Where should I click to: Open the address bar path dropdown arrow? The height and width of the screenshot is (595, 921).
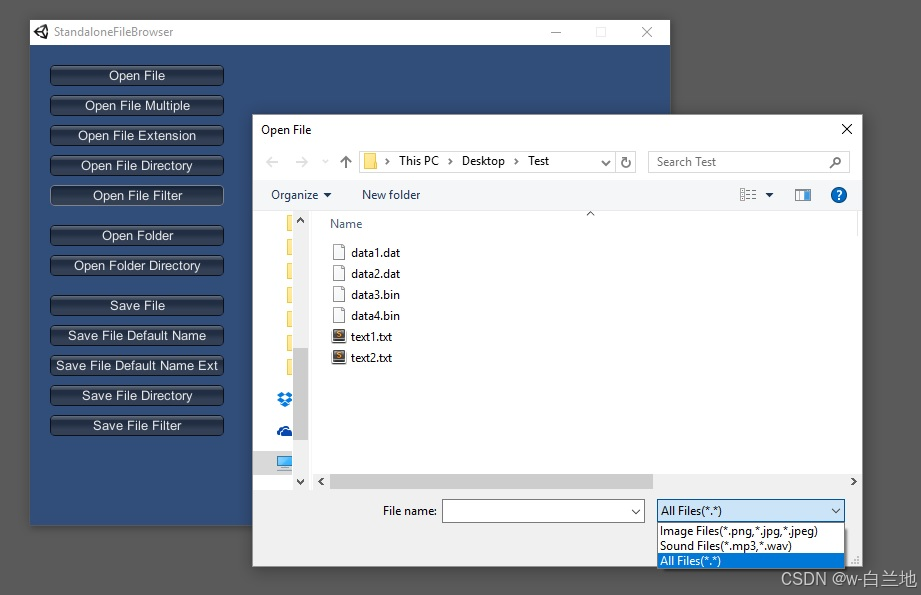pyautogui.click(x=606, y=161)
